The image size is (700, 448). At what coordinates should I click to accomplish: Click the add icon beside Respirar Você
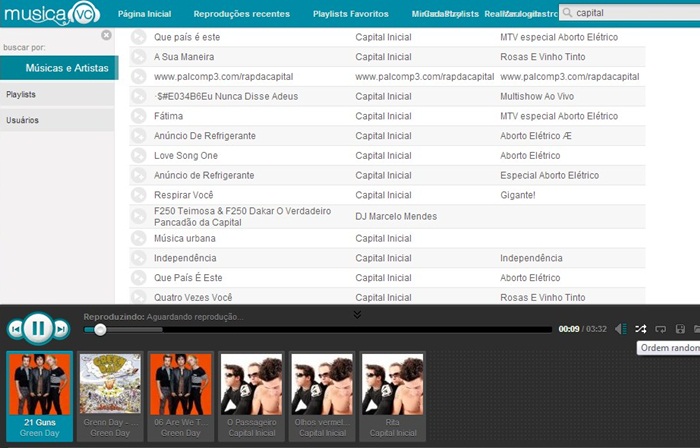point(138,195)
